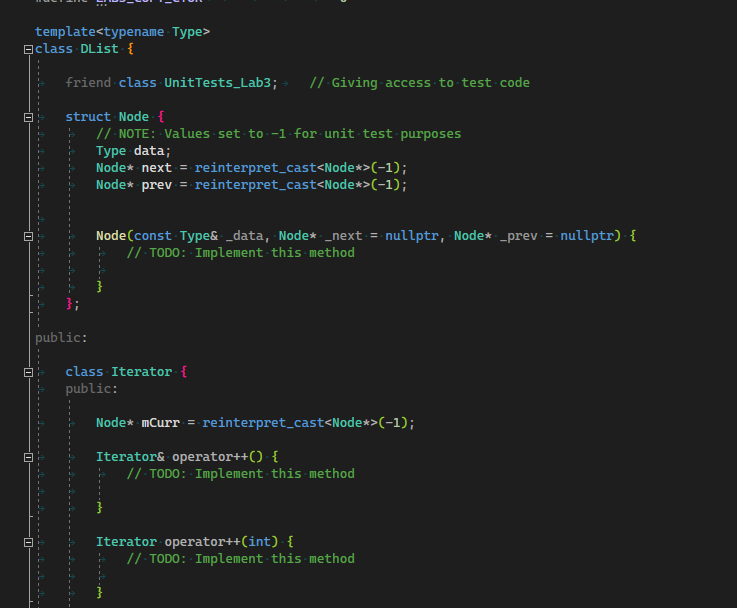Click the 'public:' label above class Iterator

click(61, 338)
